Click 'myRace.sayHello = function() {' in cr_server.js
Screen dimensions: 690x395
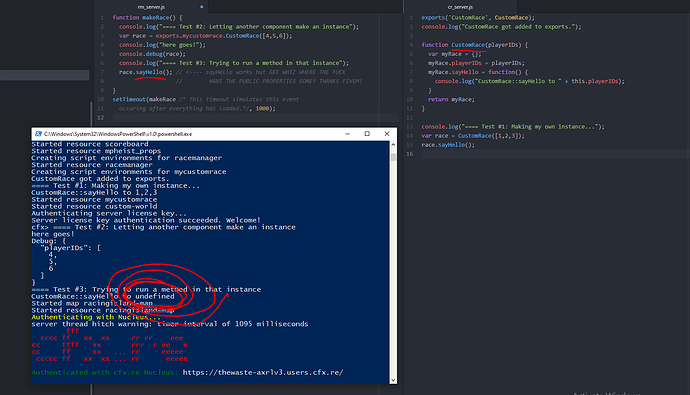click(478, 72)
